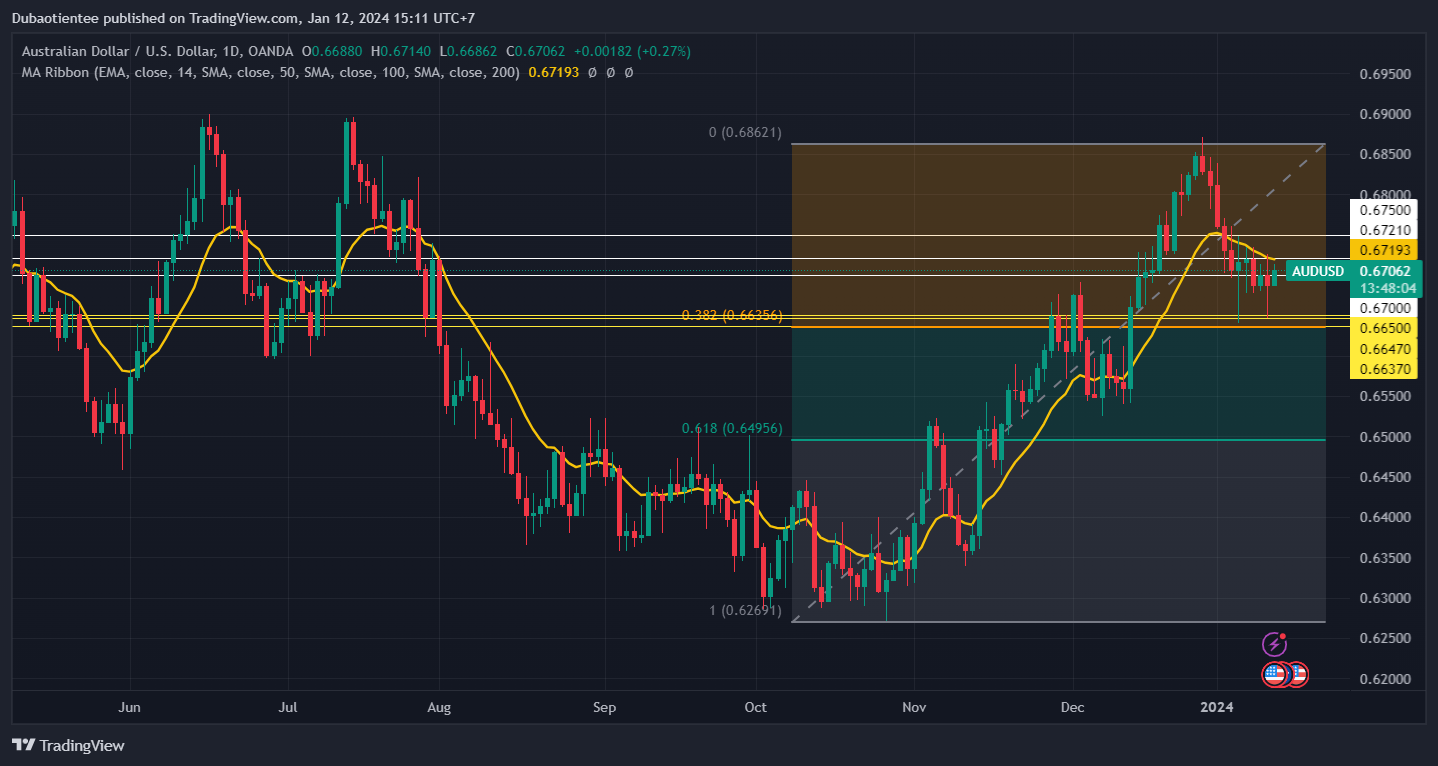
Task: Select the 0.67500 white price label
Action: click(1384, 211)
